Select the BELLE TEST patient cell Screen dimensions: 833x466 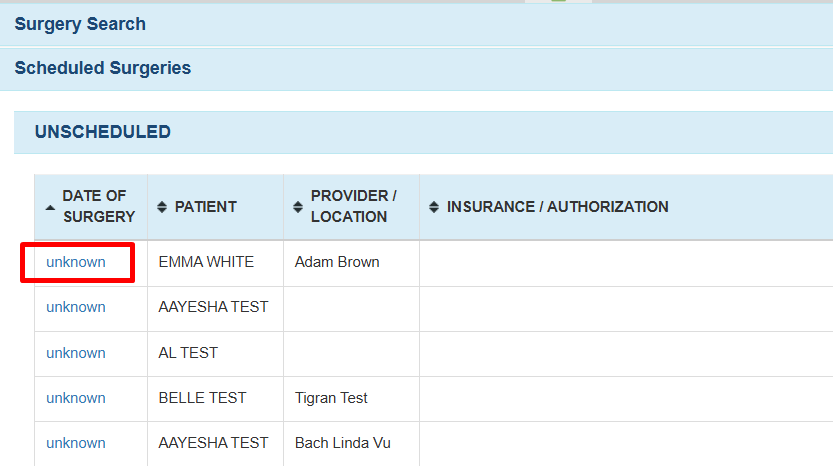coord(202,398)
